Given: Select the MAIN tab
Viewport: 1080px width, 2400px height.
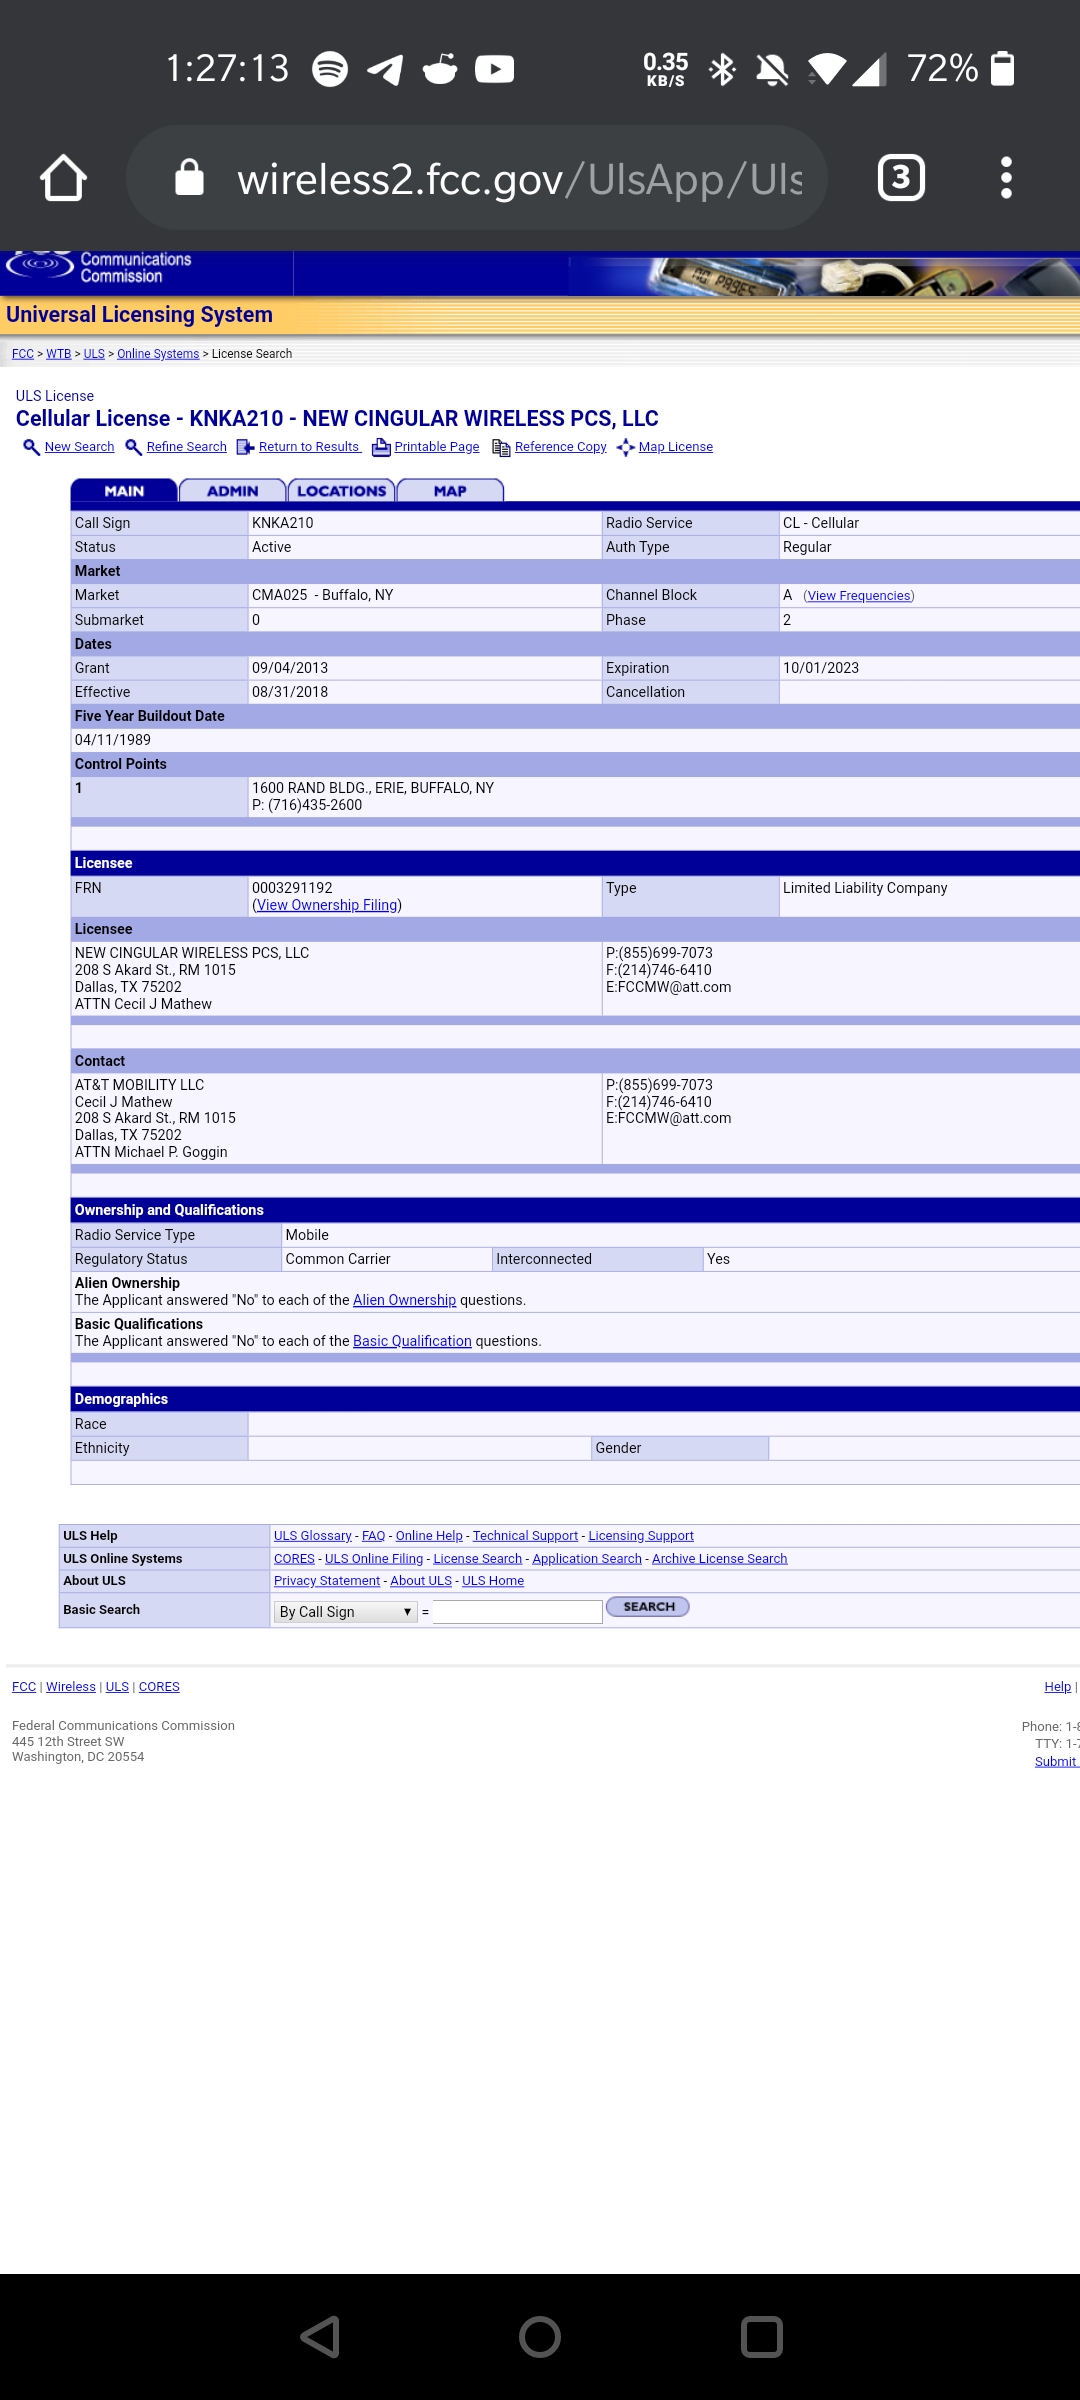Looking at the screenshot, I should click(x=124, y=491).
